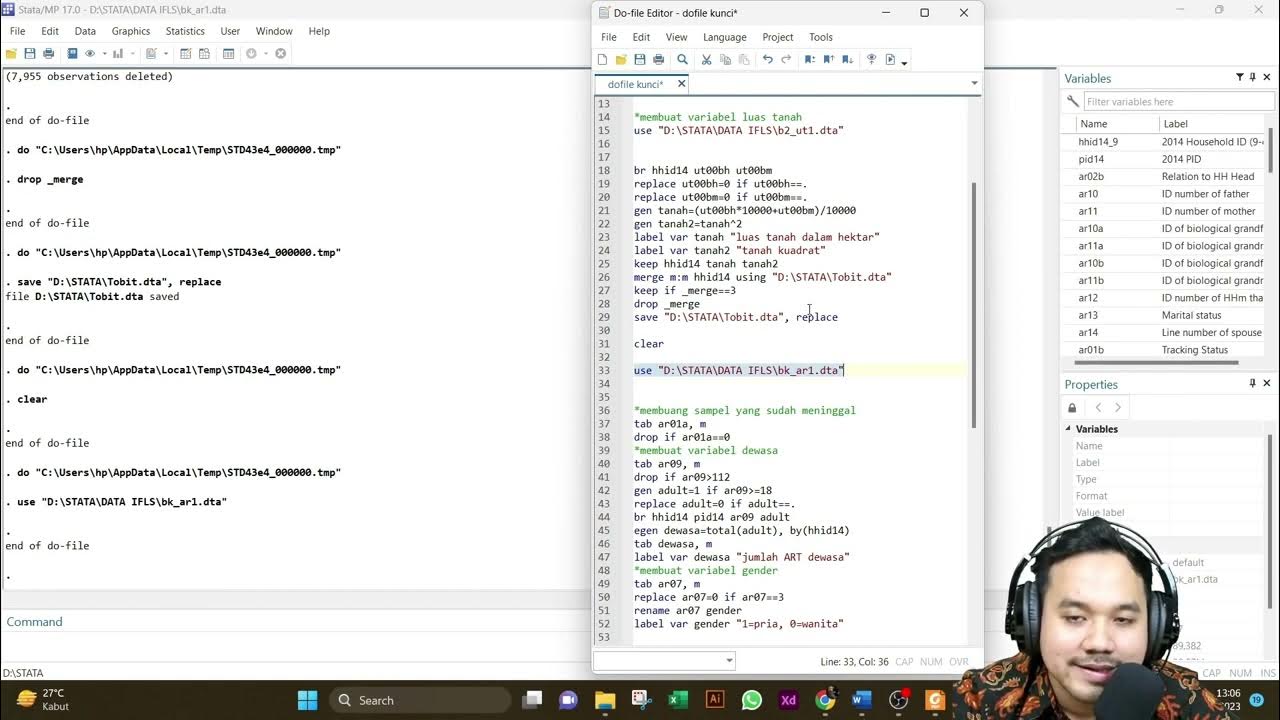
Task: Toggle pin on the Variables panel
Action: pos(1253,78)
